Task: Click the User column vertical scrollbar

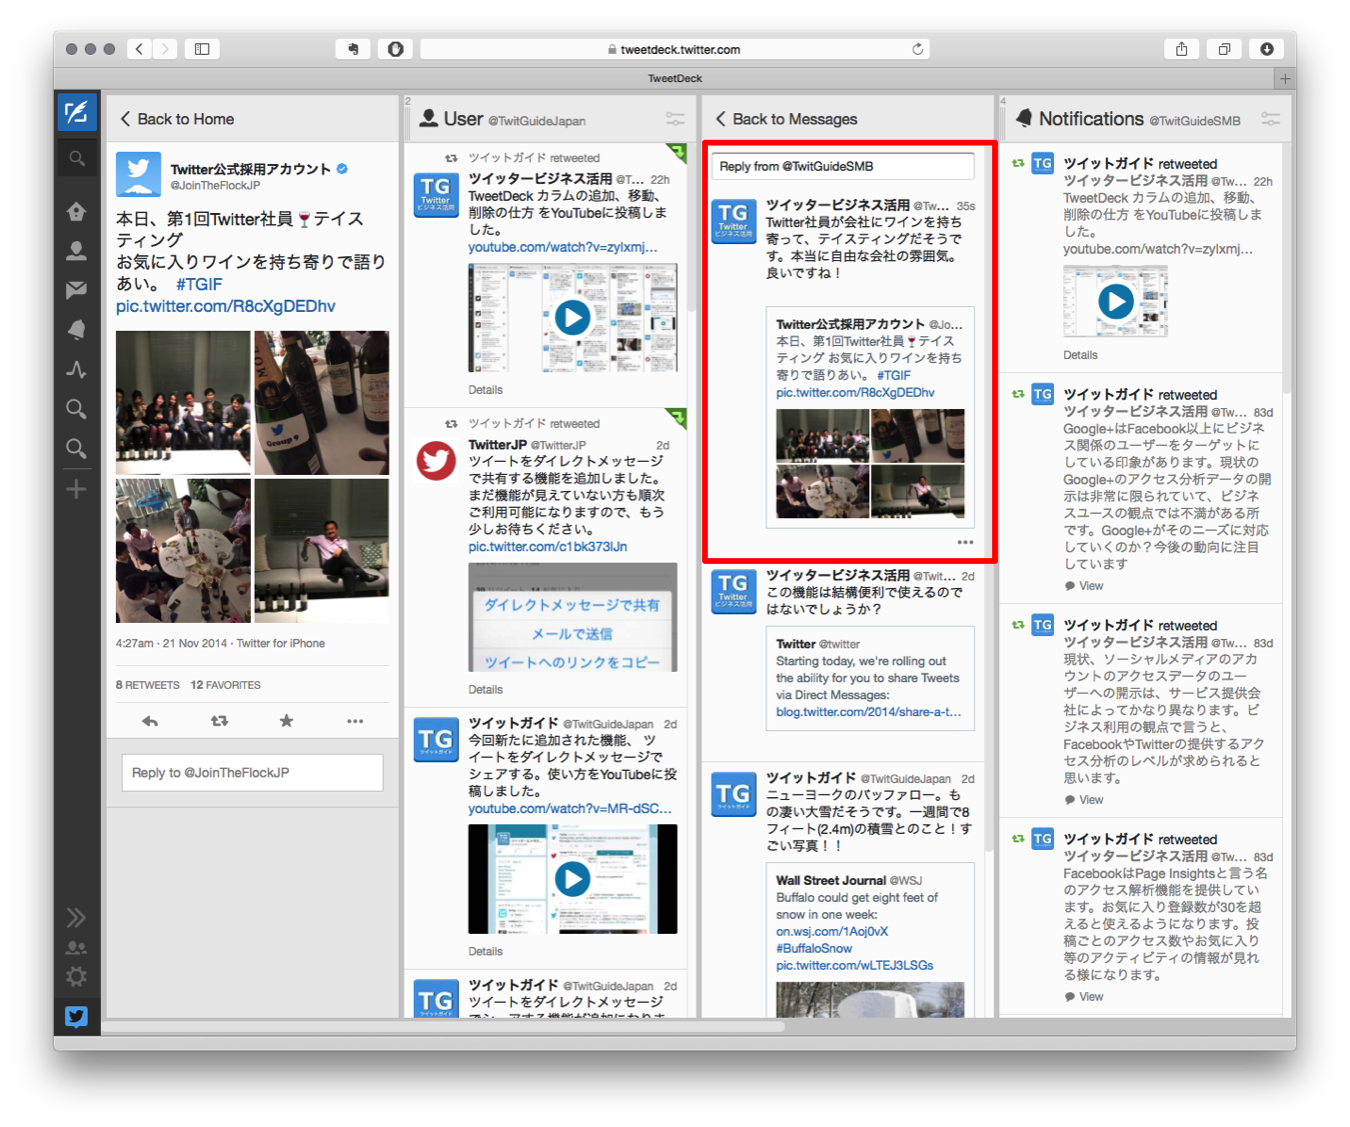Action: (692, 228)
